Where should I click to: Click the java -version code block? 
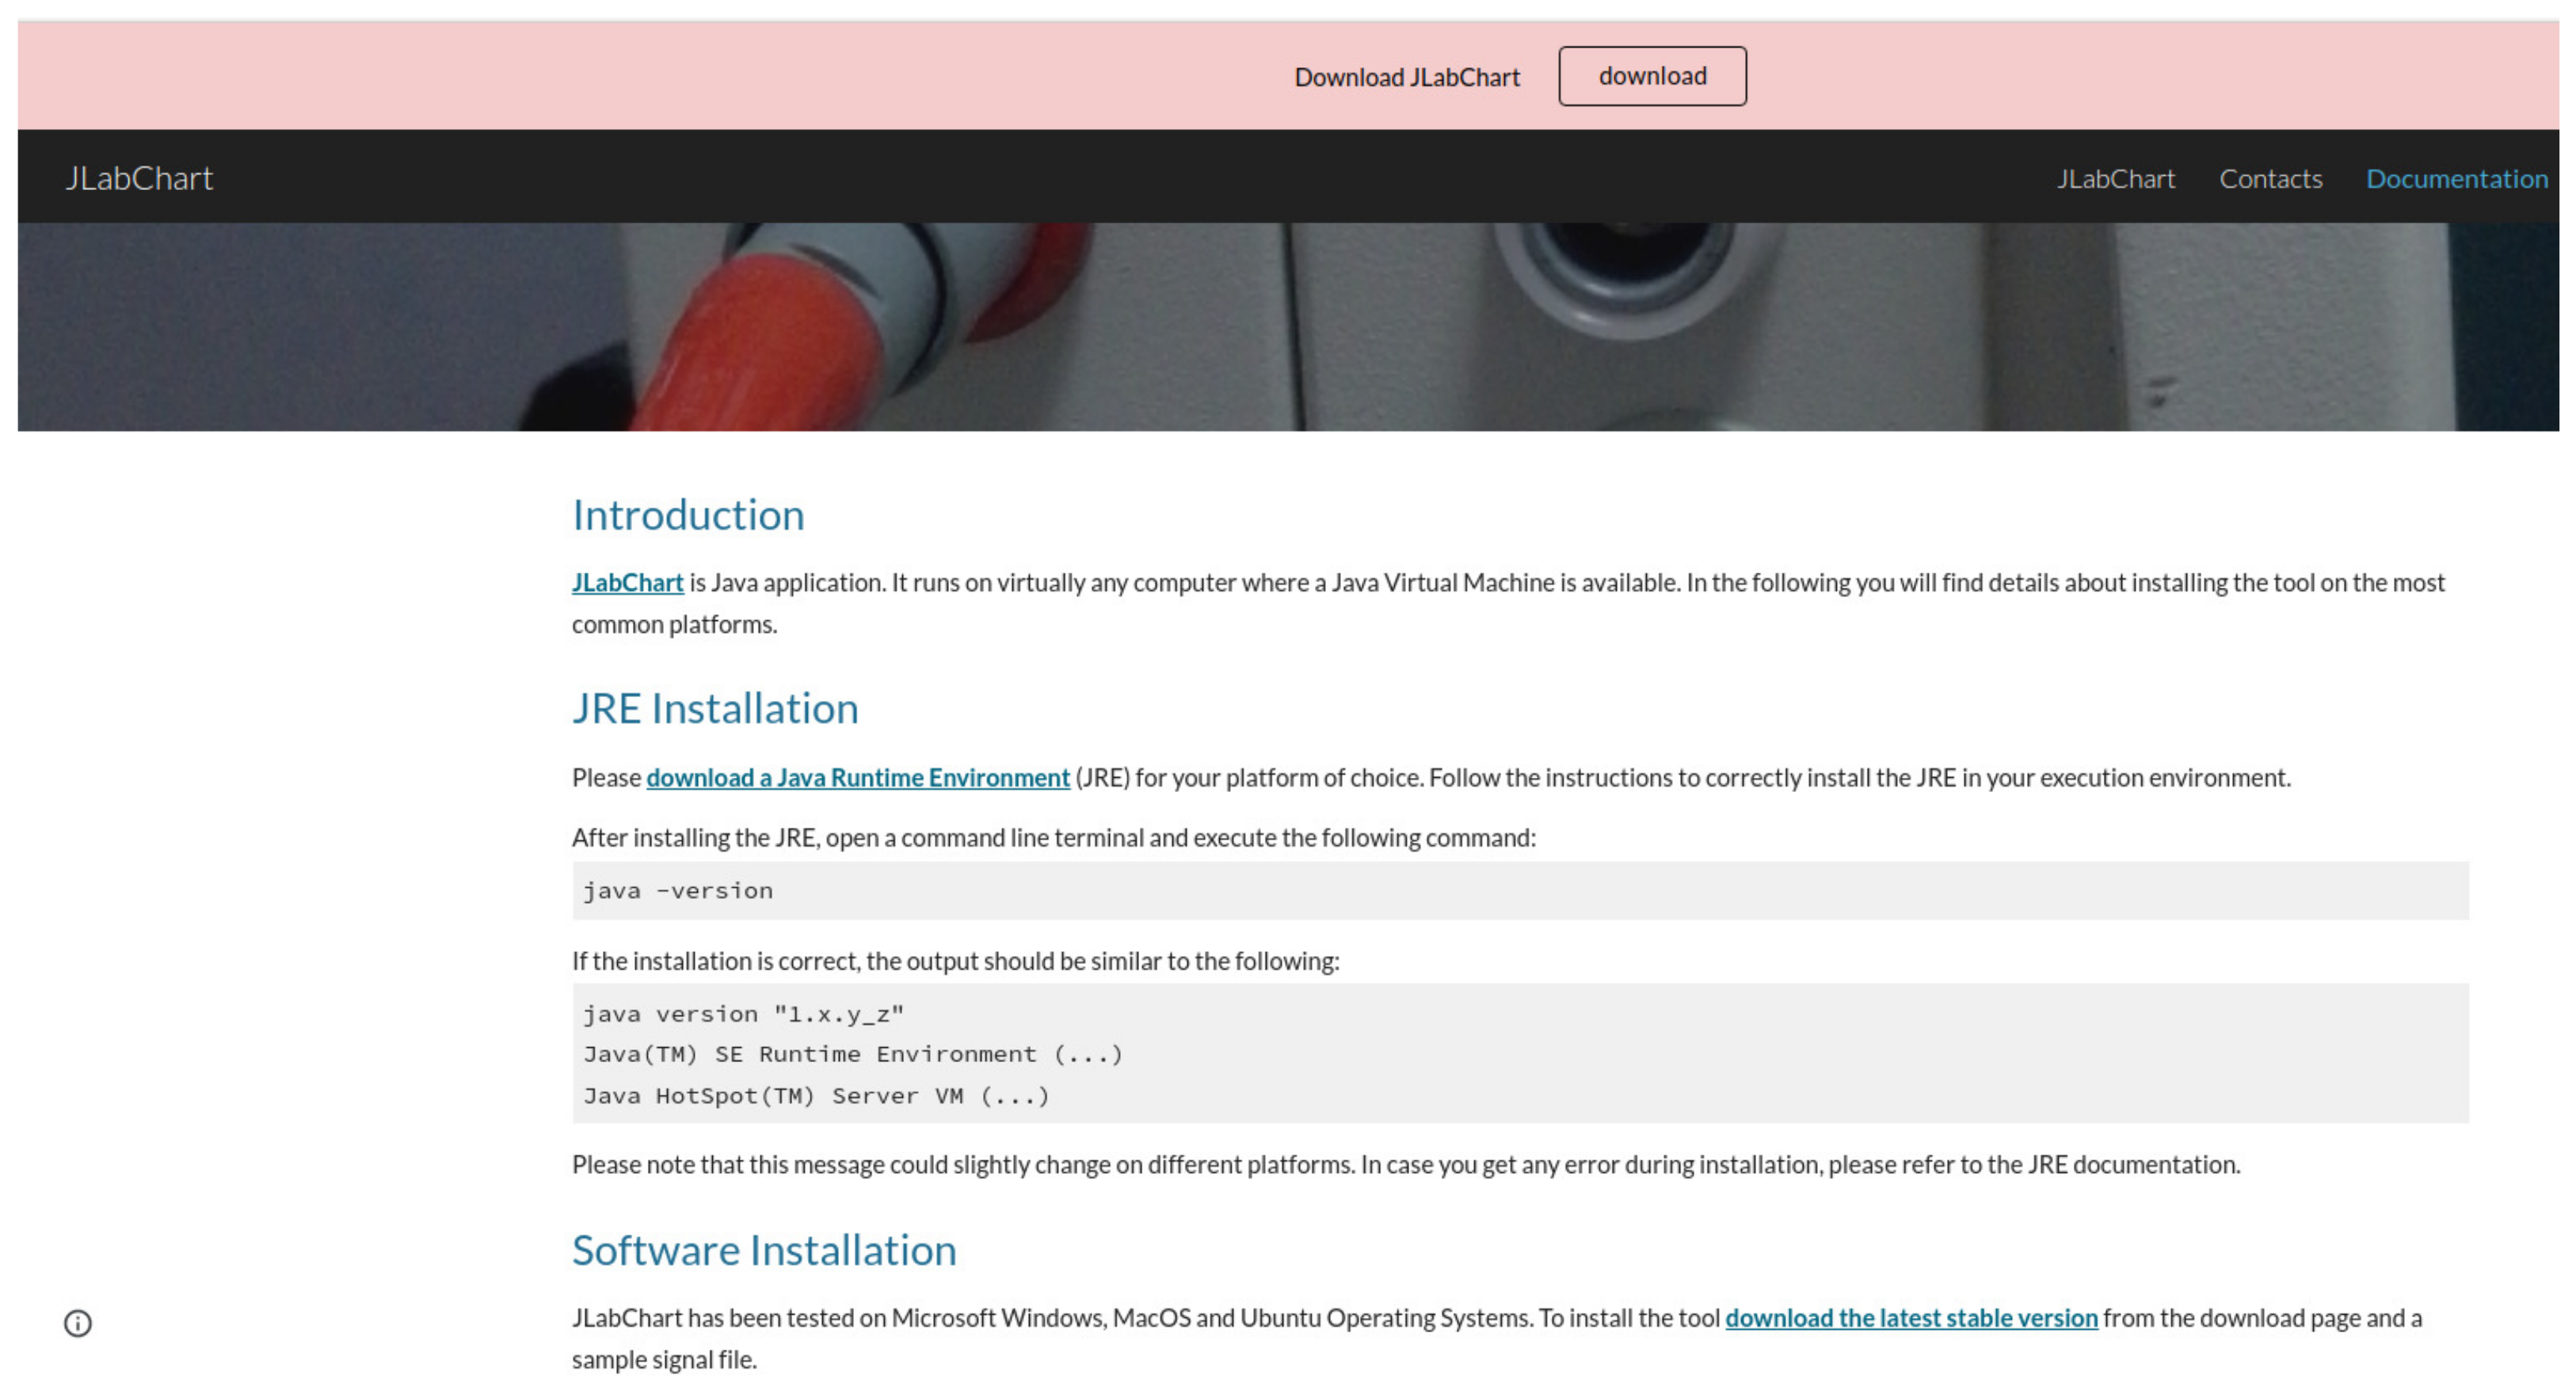[678, 891]
